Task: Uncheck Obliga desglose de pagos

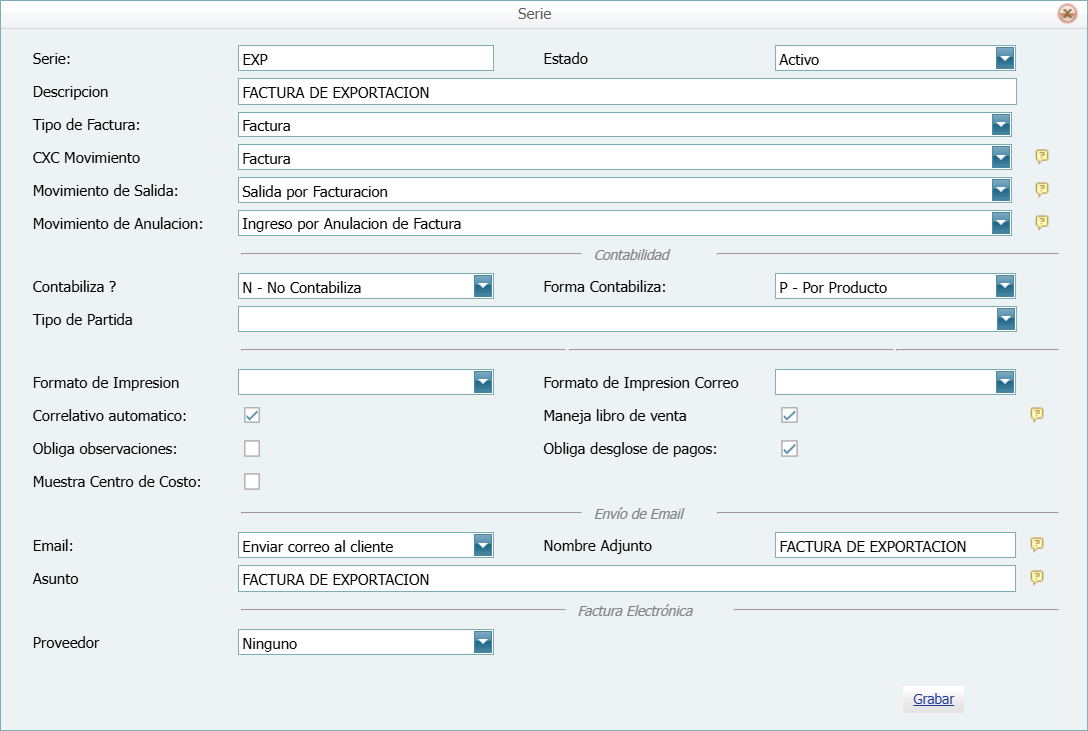Action: (x=789, y=448)
